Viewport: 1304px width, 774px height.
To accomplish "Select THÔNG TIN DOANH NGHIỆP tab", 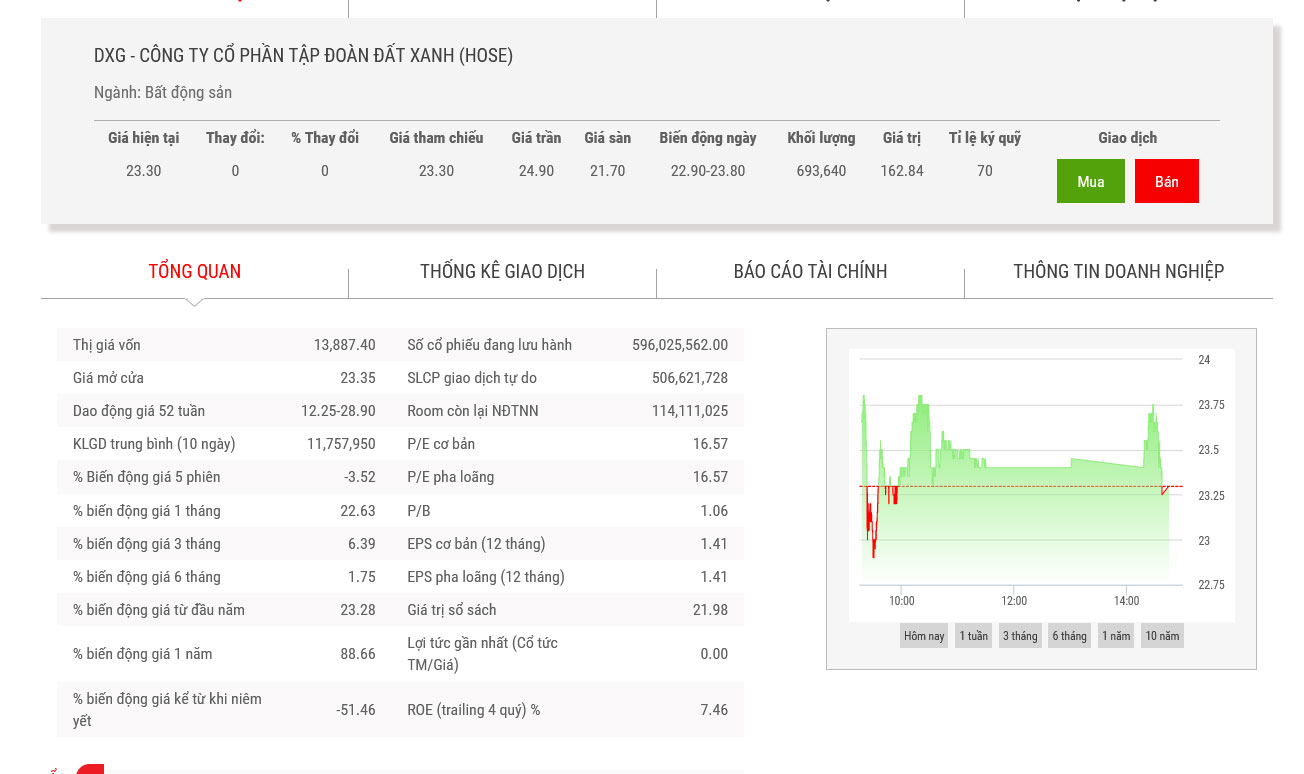I will tap(1118, 271).
